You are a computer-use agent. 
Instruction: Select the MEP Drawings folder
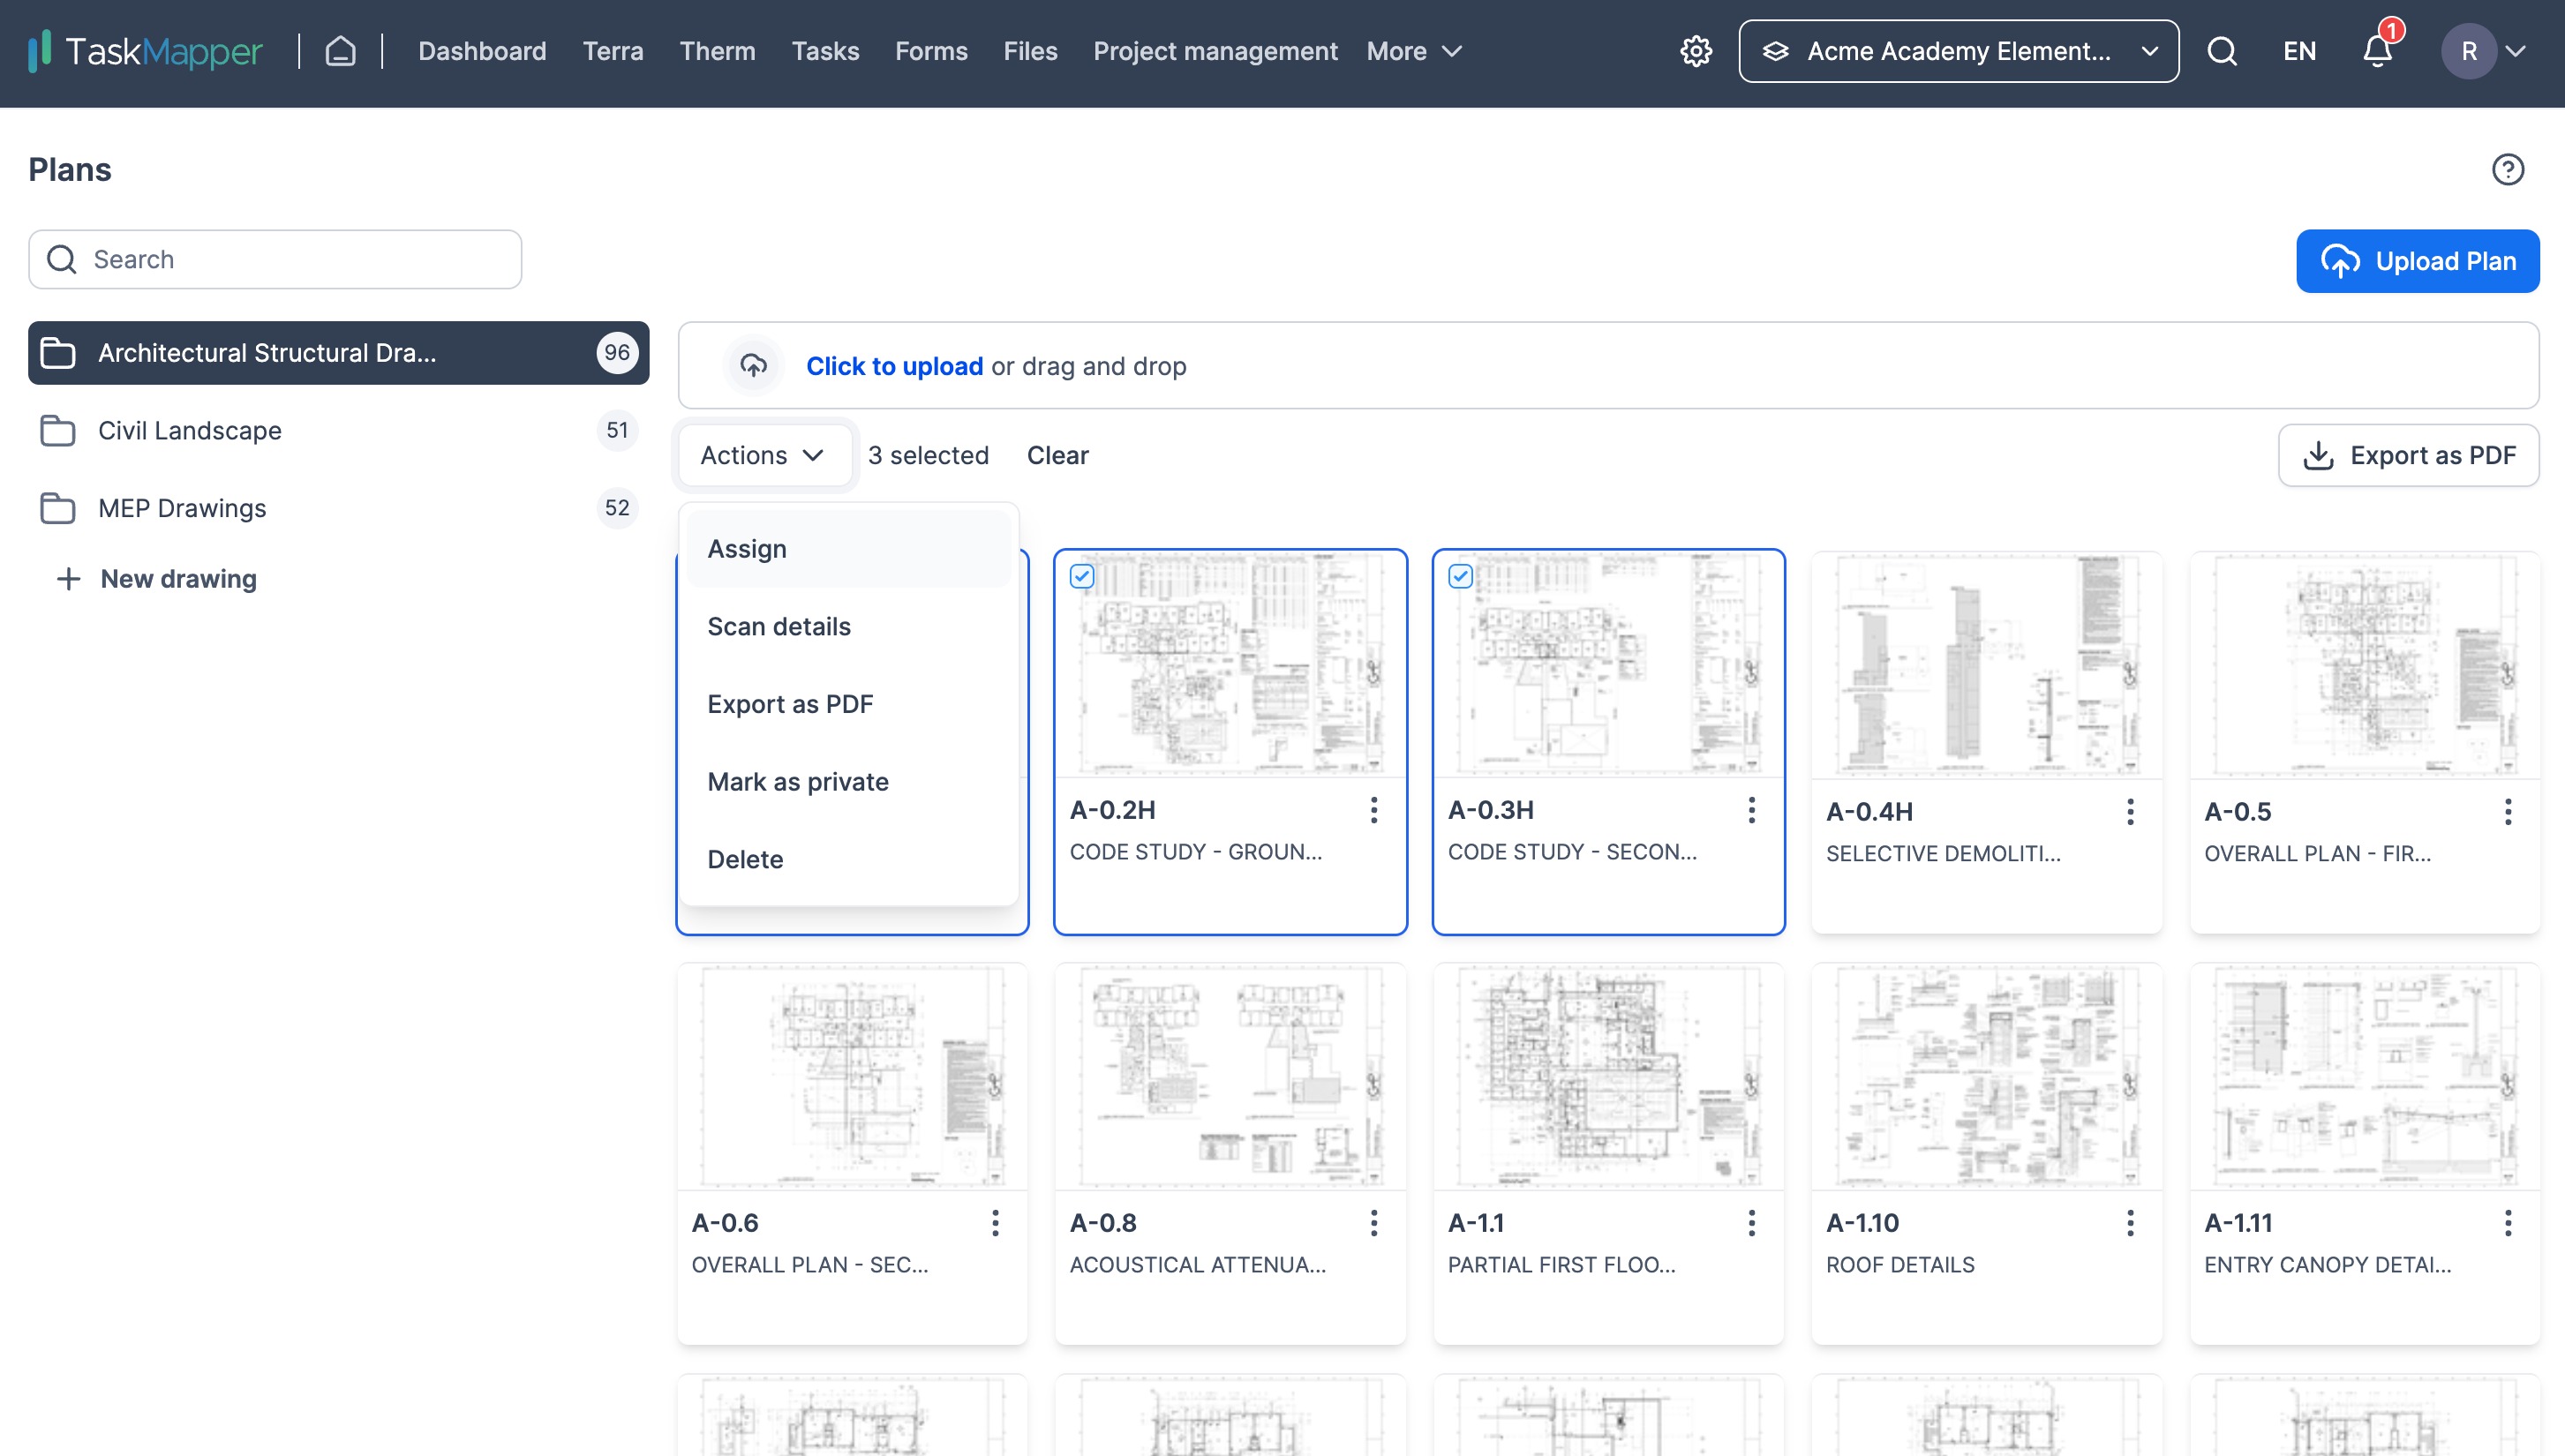338,508
